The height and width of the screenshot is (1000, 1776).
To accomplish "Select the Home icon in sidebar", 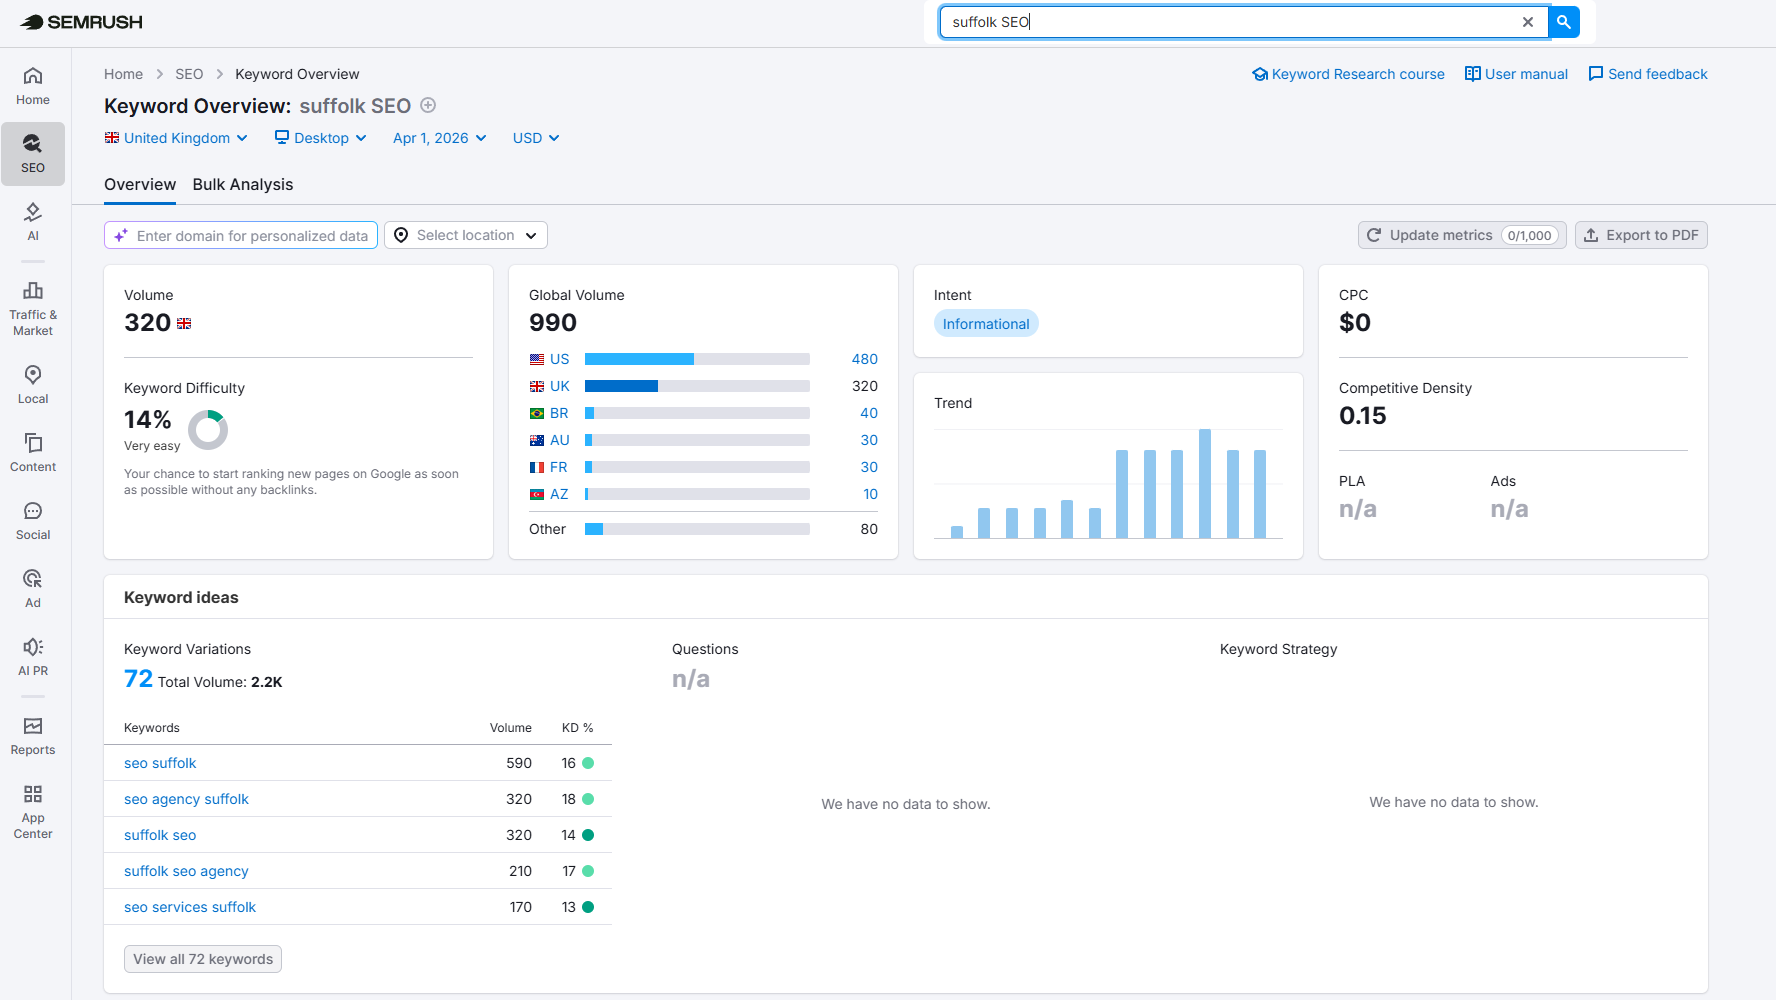I will [x=33, y=85].
